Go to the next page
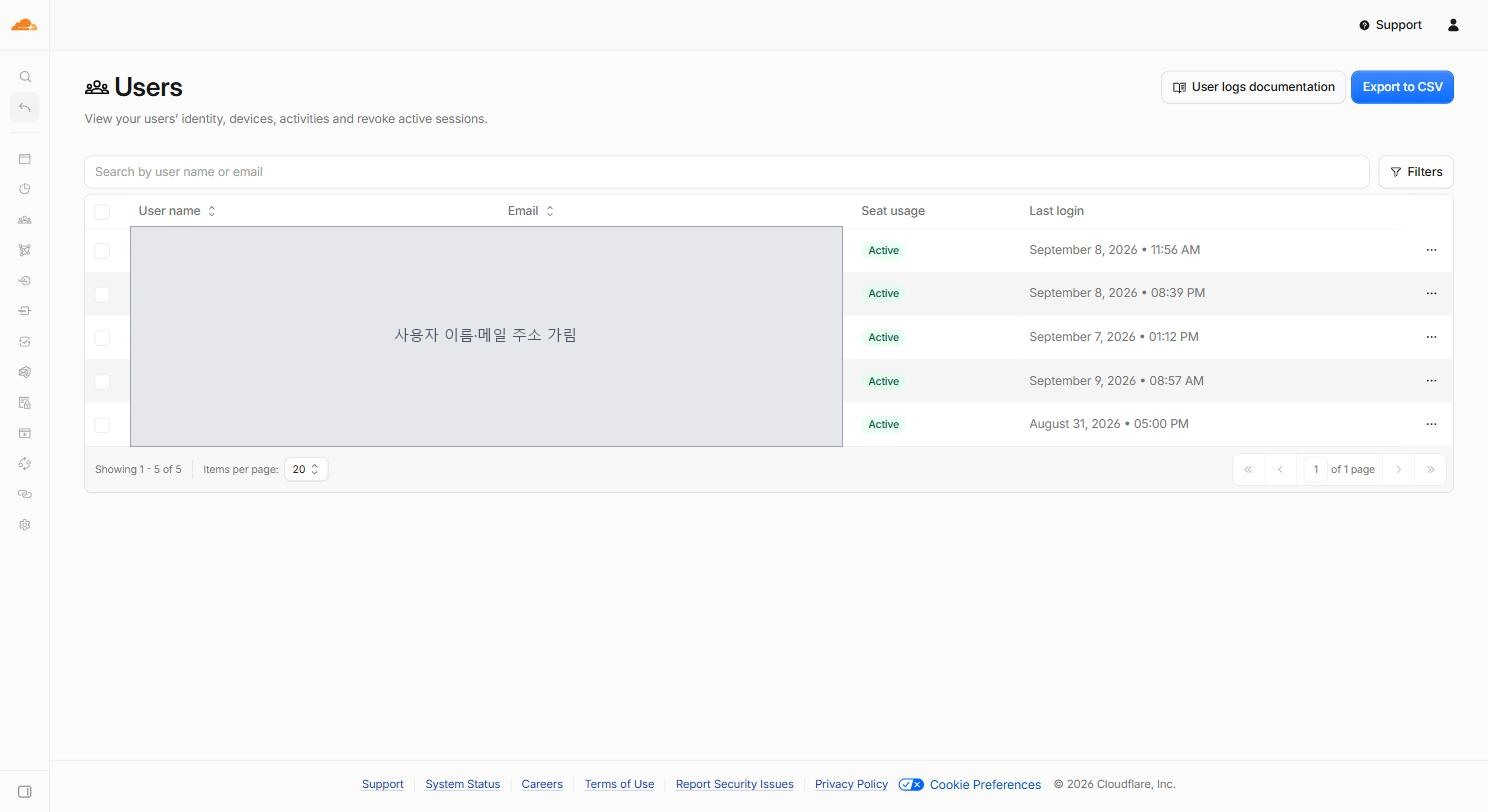The image size is (1488, 812). [x=1399, y=469]
